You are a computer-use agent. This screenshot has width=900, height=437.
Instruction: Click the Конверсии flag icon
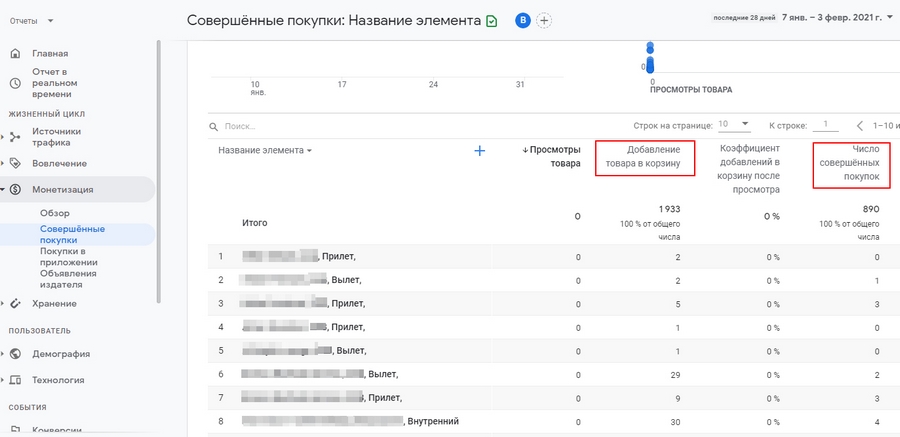coord(15,430)
